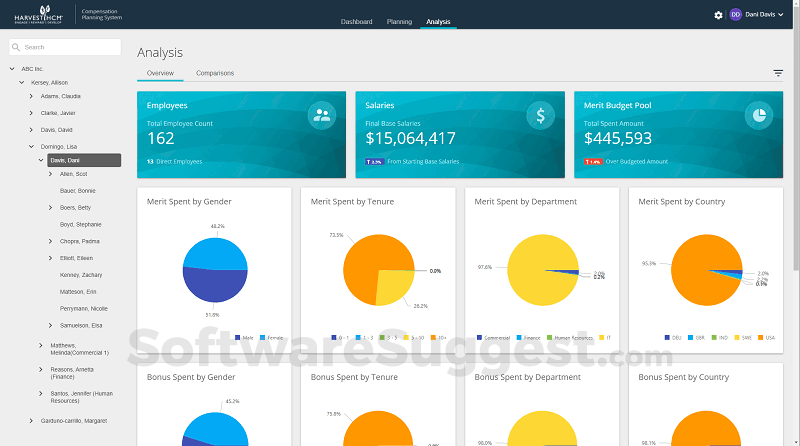Select the Analysis tab

tap(438, 21)
